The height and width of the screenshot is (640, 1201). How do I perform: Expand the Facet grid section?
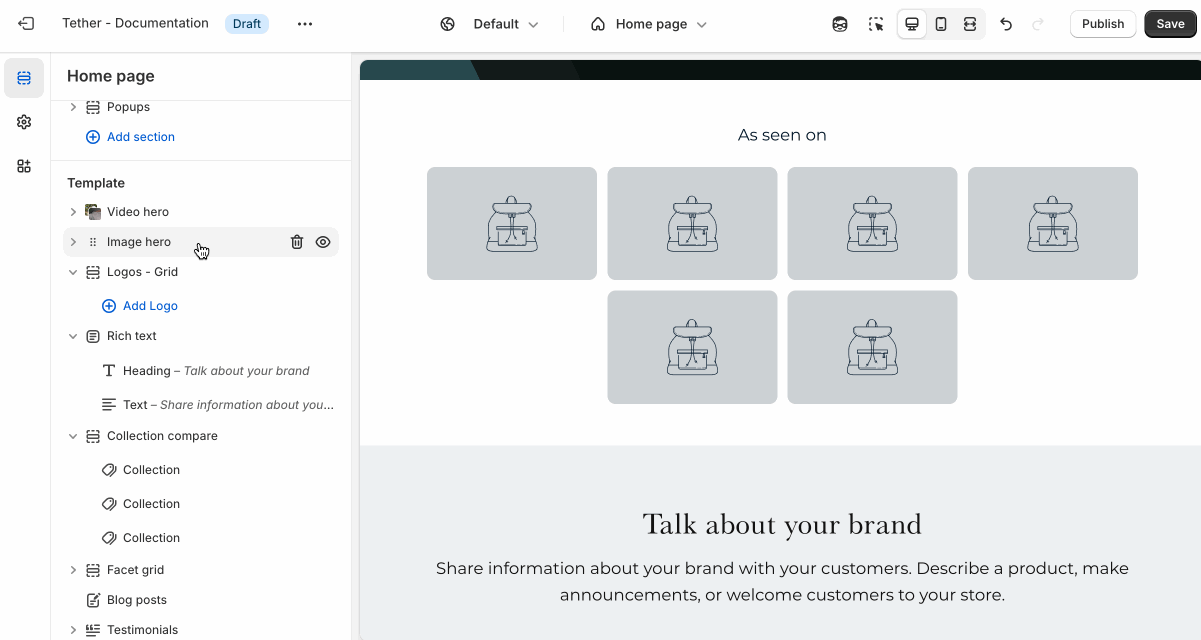point(73,570)
